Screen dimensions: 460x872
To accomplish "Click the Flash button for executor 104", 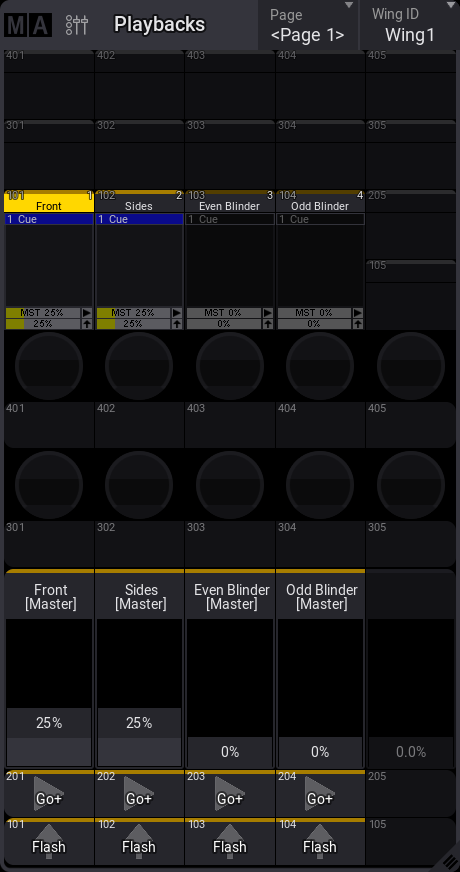I will 320,841.
